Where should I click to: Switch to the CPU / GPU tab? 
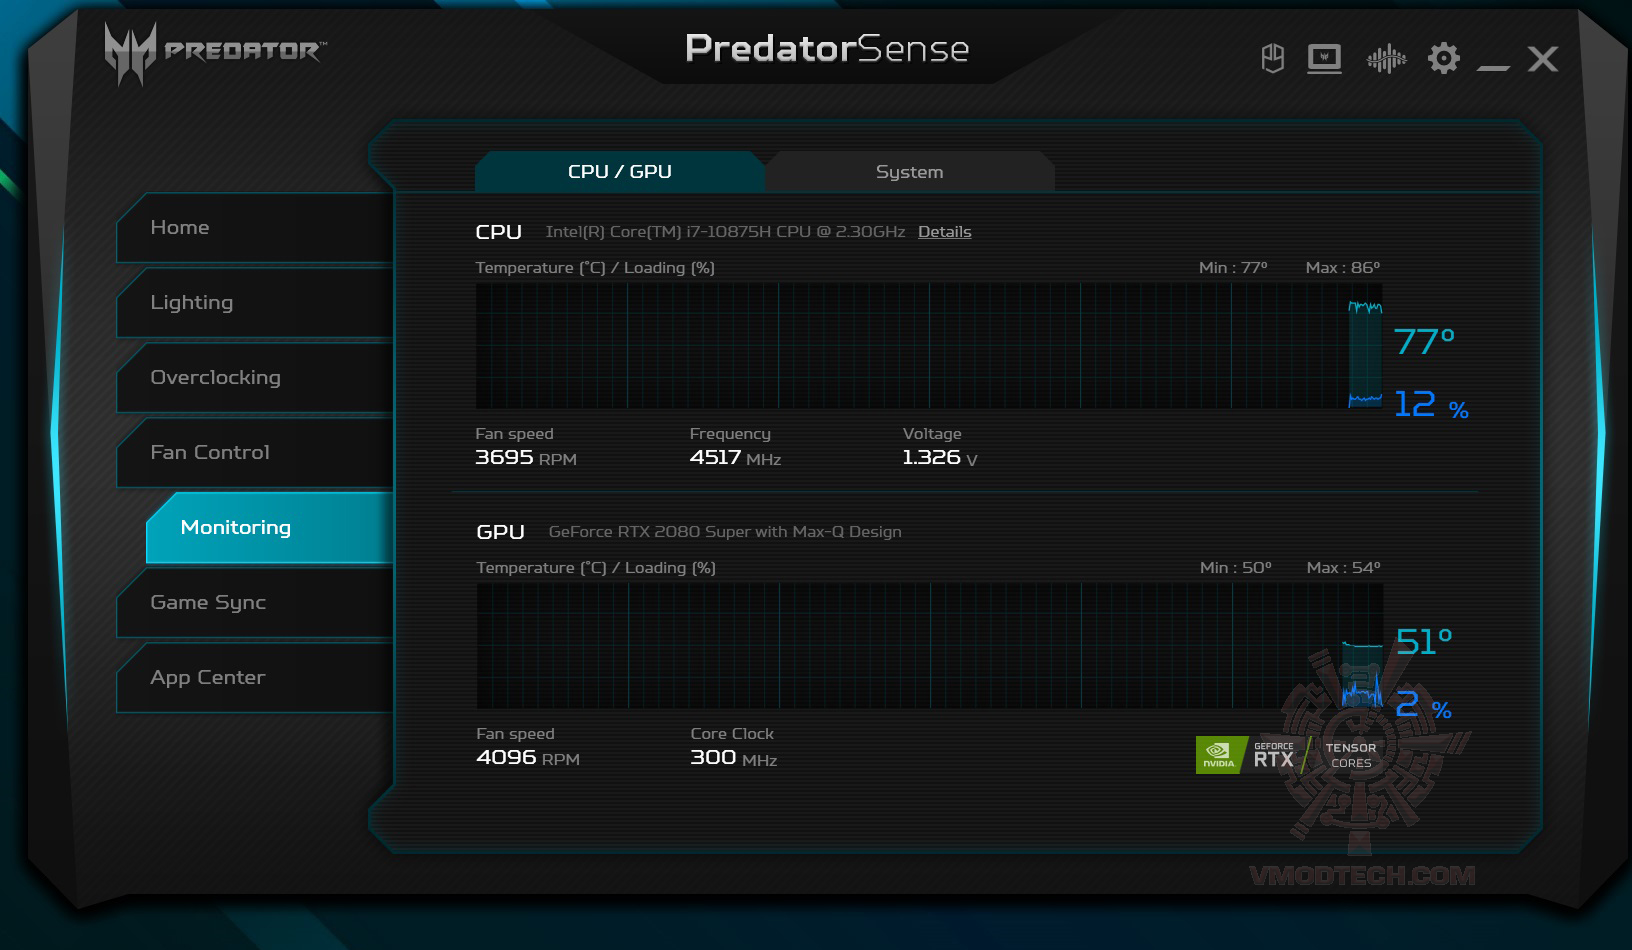(x=620, y=171)
